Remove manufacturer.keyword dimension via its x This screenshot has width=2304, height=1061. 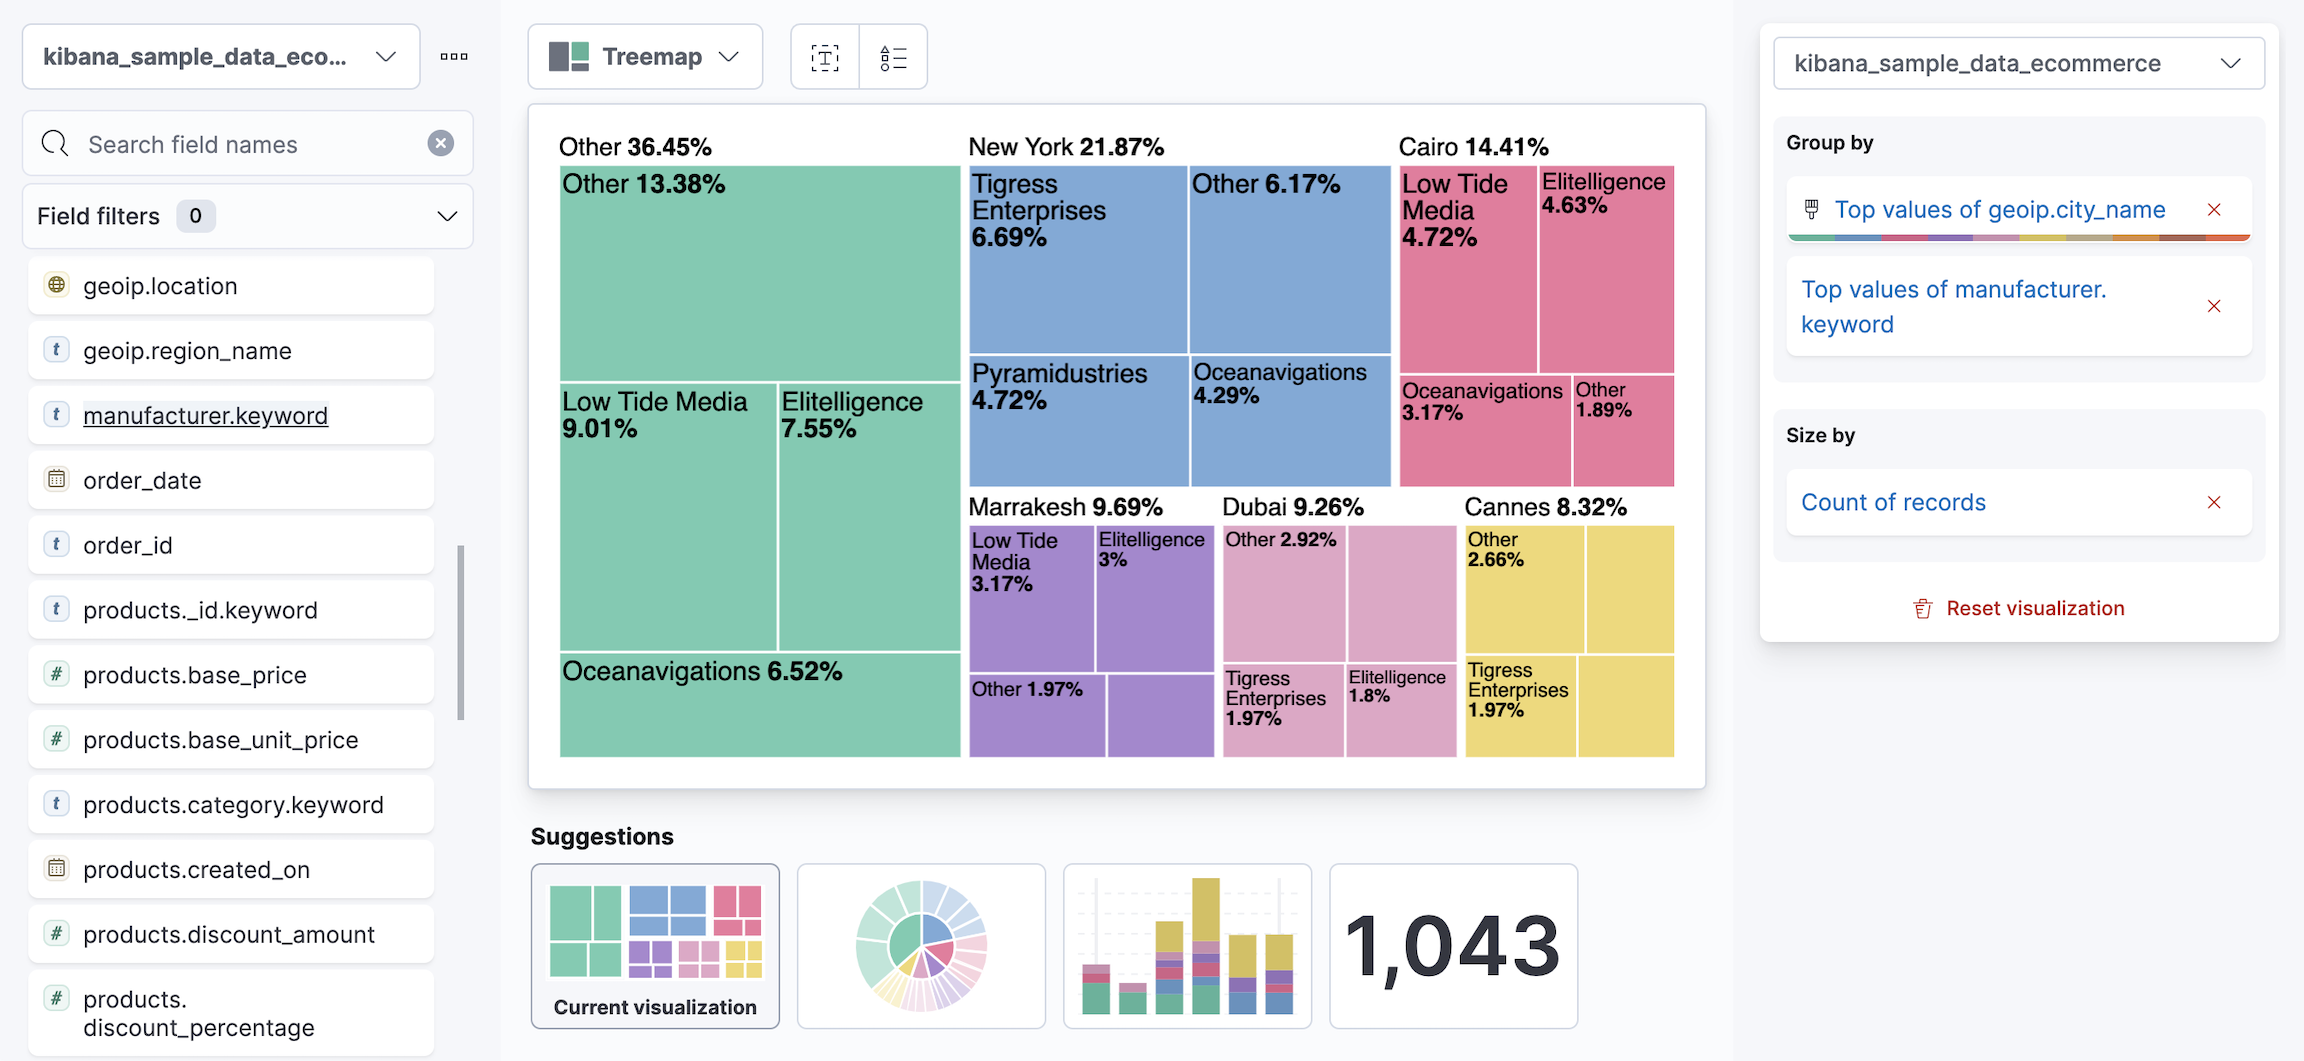pos(2214,306)
